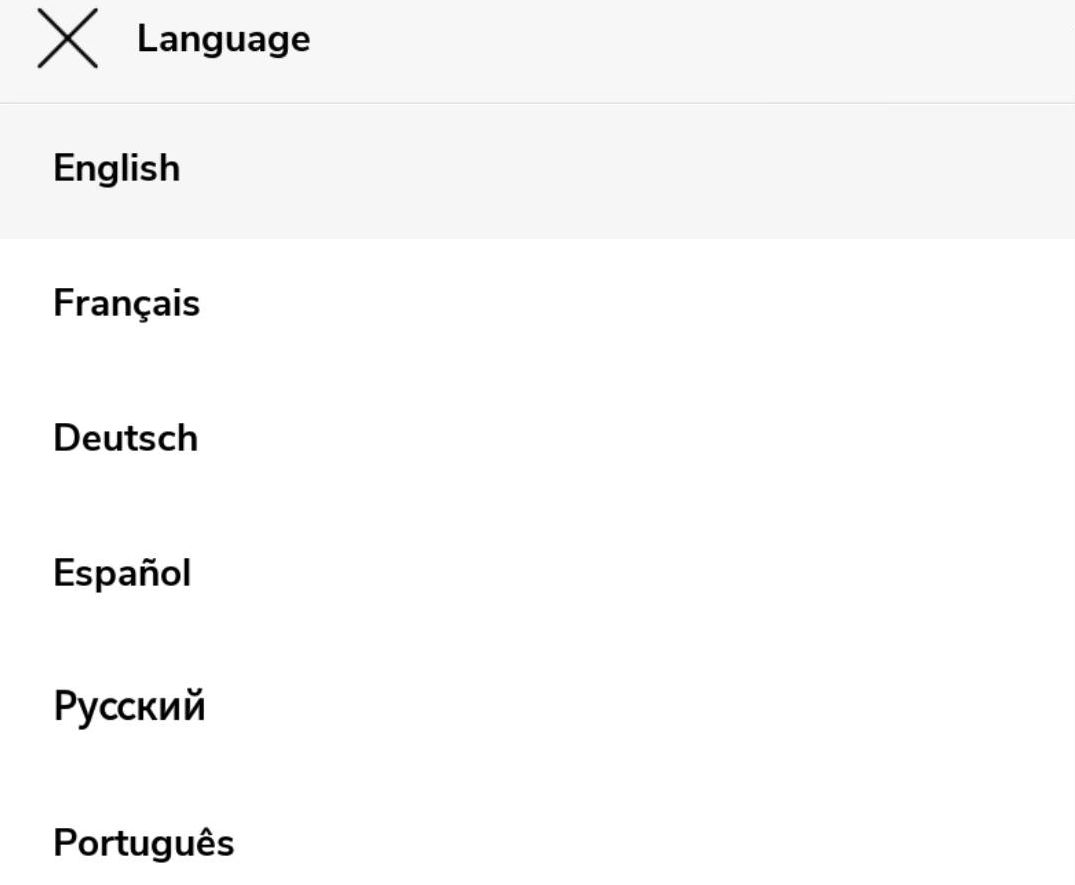Viewport: 1075px width, 885px height.
Task: Select the Russian language entry
Action: tap(129, 707)
